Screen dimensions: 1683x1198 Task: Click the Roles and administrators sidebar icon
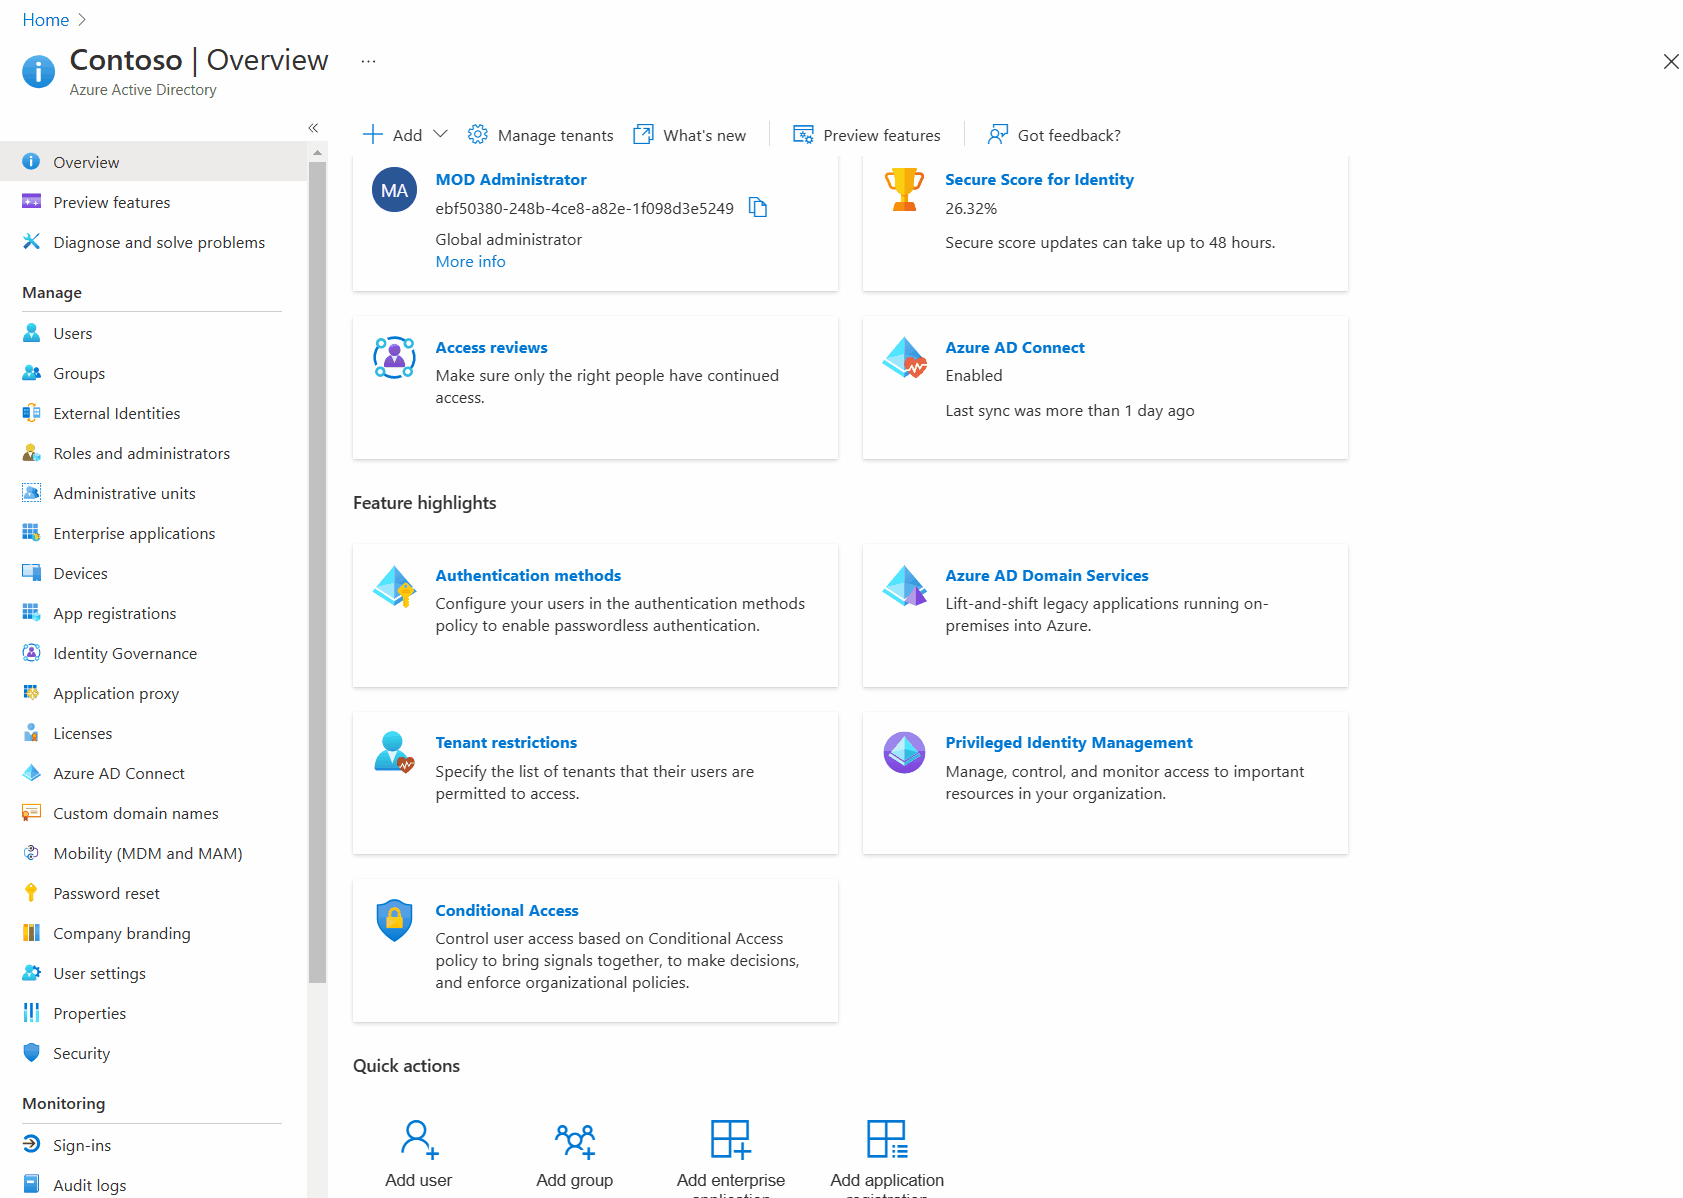pos(32,453)
